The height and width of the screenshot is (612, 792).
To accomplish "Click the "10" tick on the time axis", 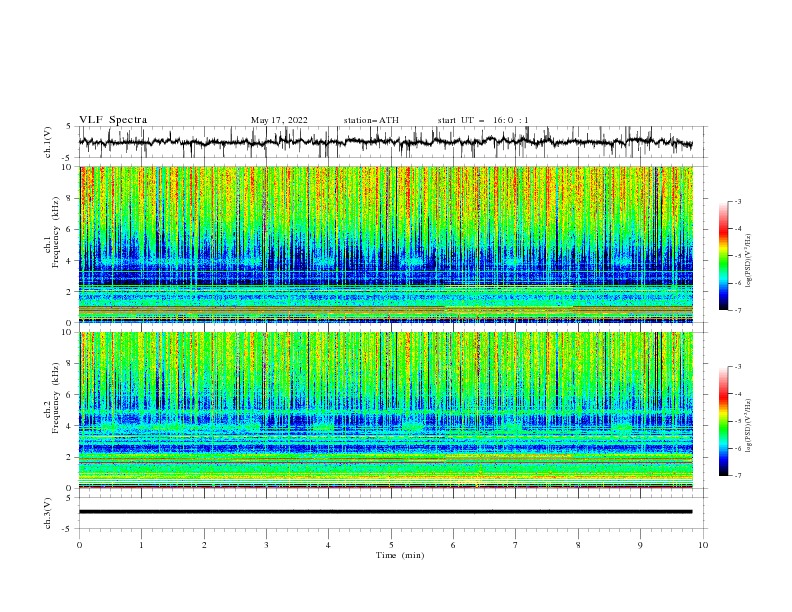I will click(703, 545).
